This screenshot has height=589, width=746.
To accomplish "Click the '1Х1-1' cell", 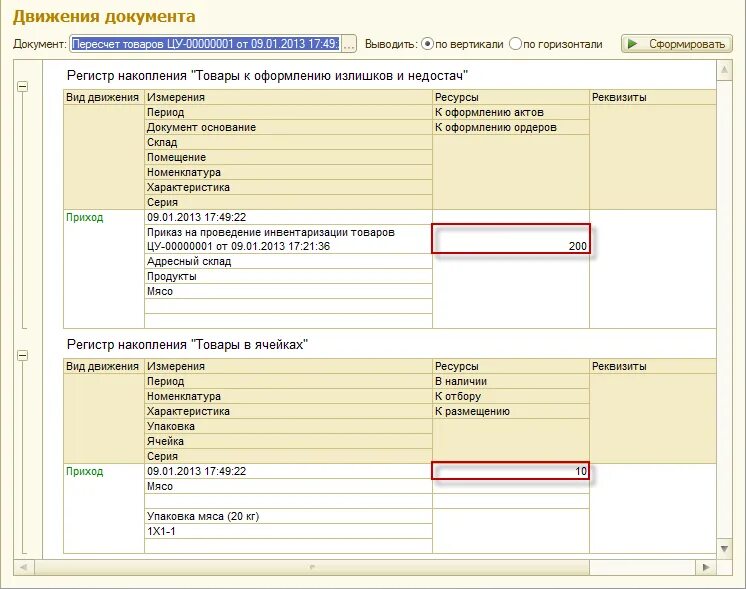I will (288, 531).
